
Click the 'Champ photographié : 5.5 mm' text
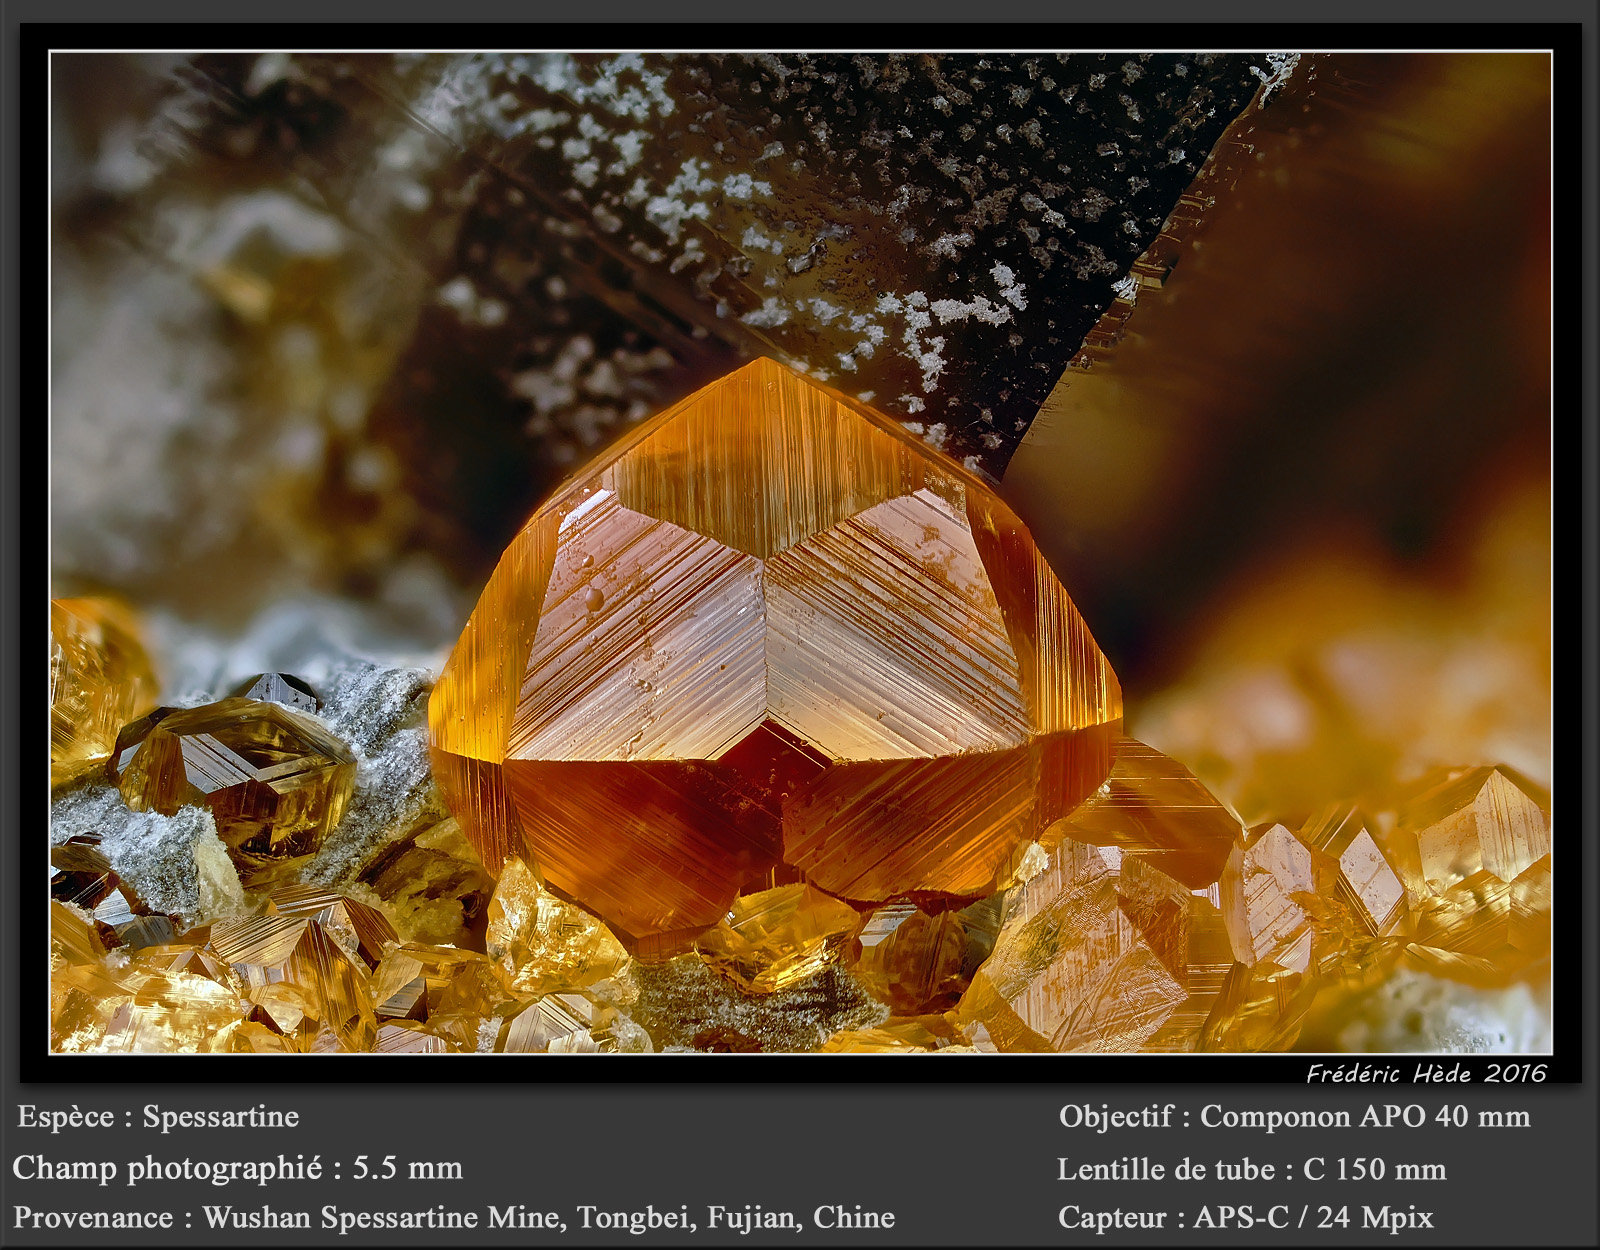tap(238, 1168)
